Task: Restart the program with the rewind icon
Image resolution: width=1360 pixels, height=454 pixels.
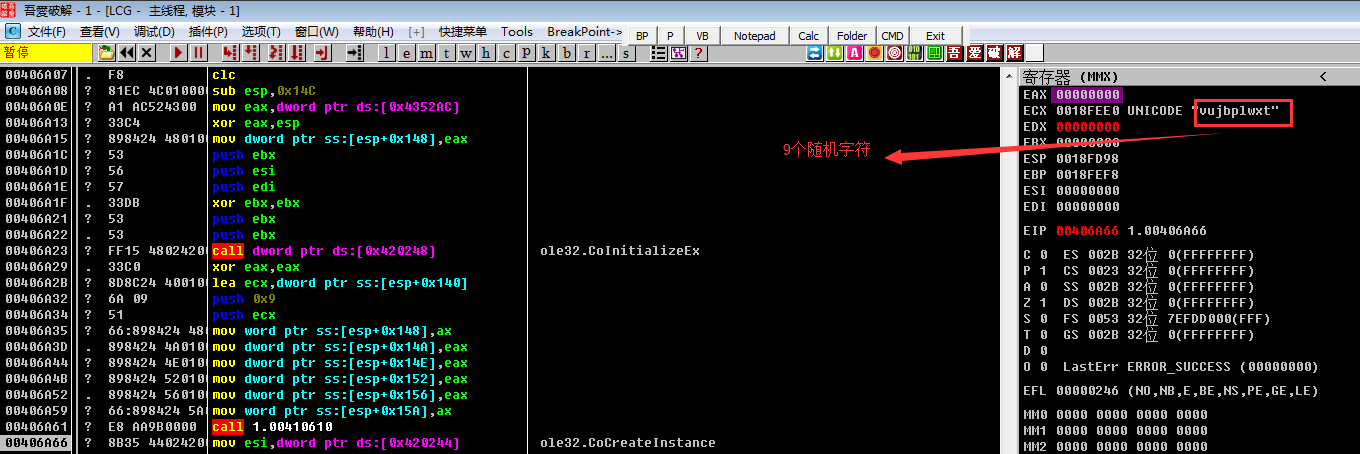Action: [127, 52]
